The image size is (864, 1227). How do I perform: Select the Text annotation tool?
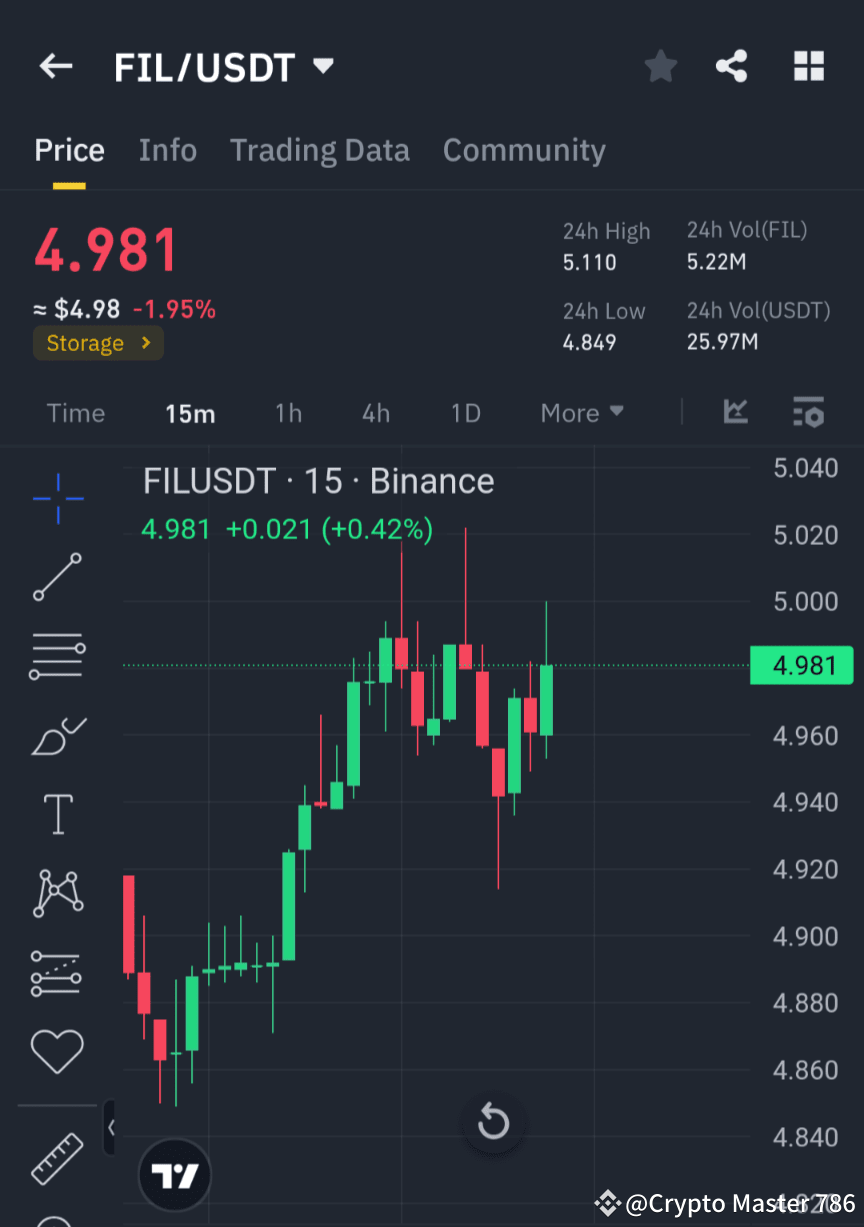coord(58,814)
